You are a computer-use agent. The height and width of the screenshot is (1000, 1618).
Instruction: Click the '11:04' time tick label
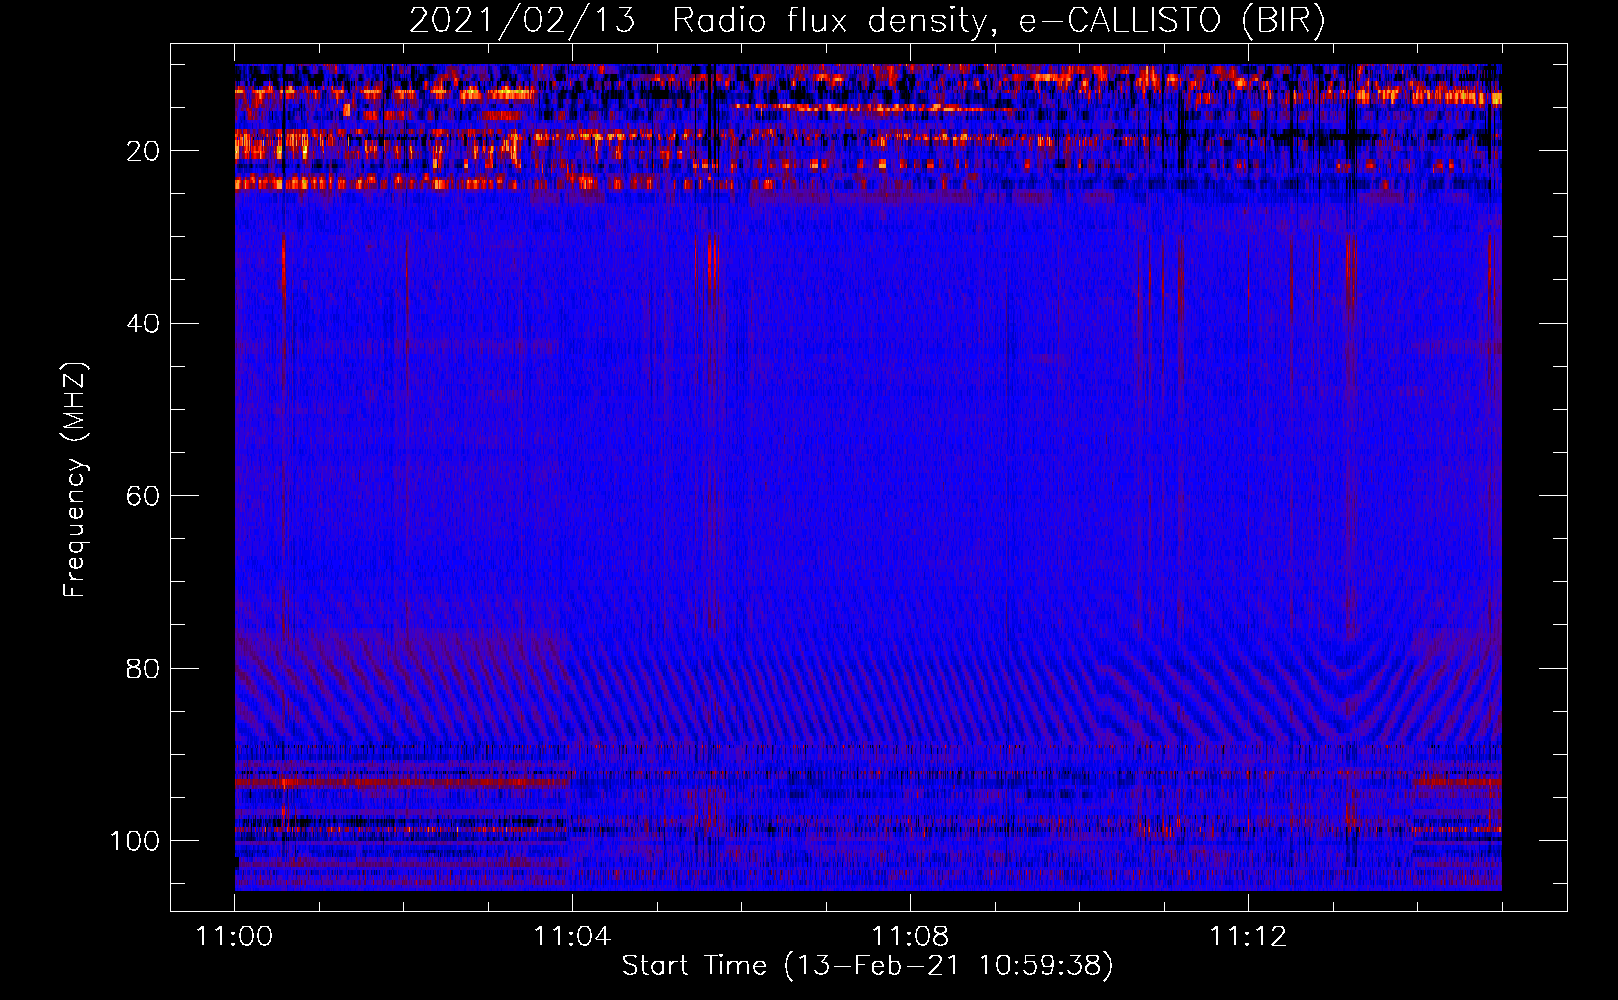(572, 937)
